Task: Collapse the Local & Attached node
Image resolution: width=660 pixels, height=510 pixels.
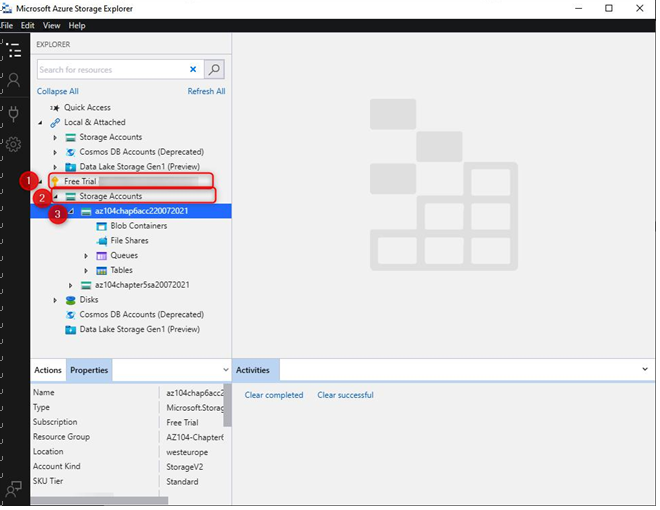Action: click(x=40, y=123)
